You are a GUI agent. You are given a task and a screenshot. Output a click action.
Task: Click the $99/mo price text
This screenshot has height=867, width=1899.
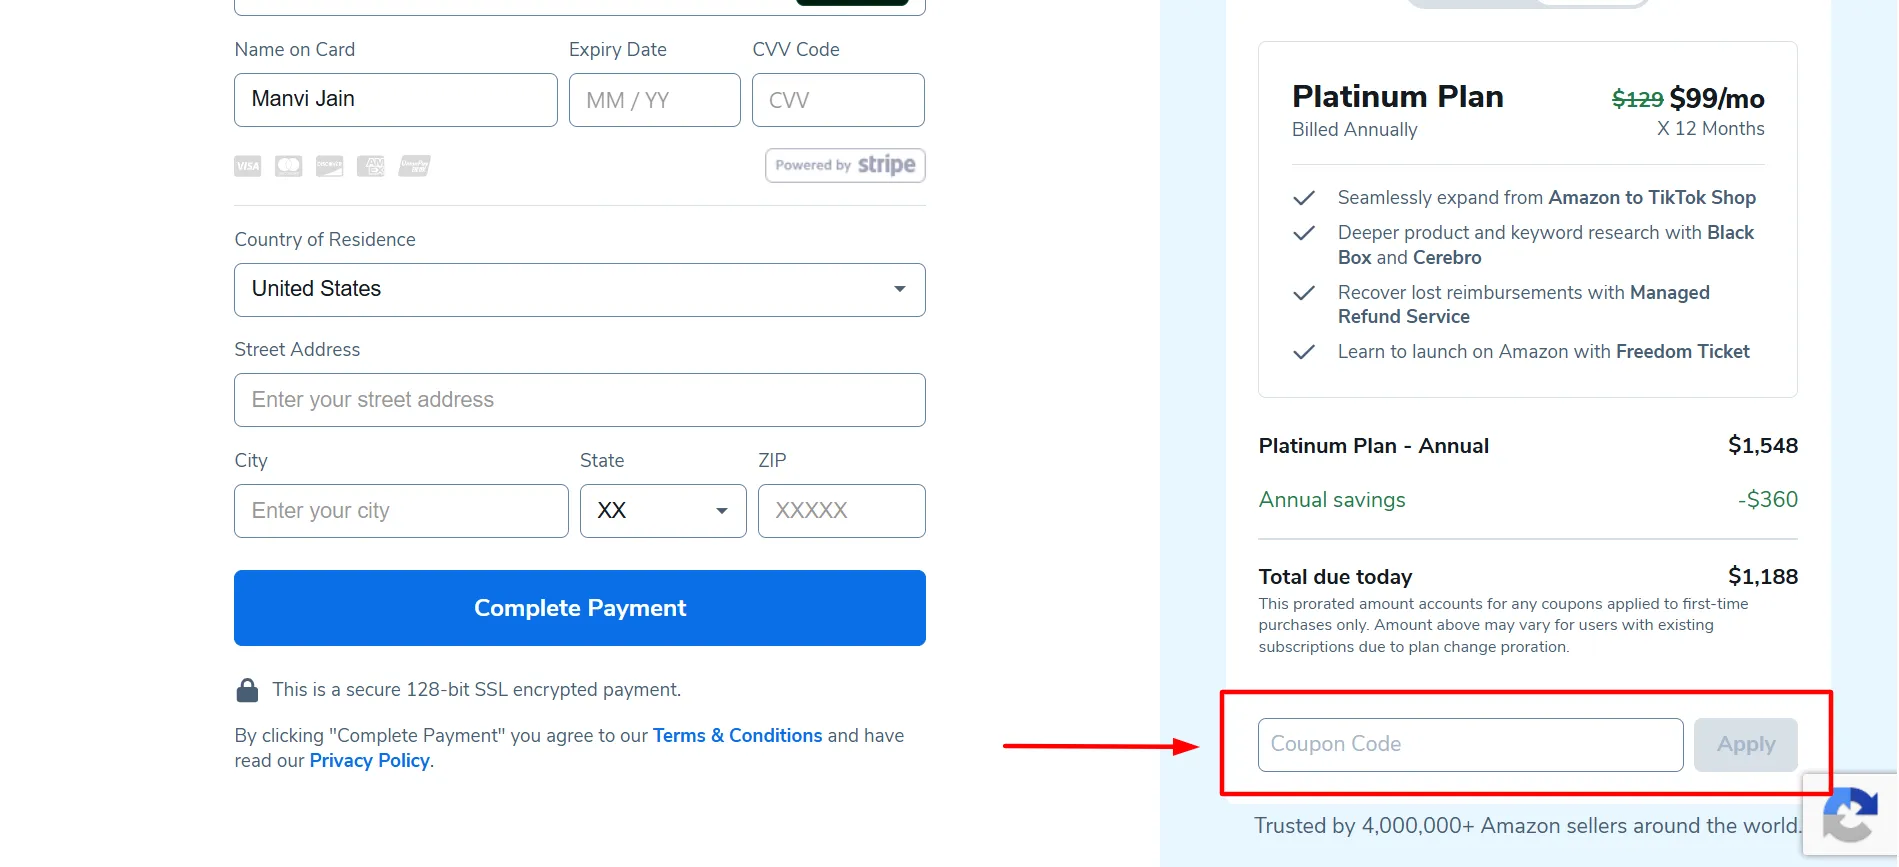point(1717,98)
